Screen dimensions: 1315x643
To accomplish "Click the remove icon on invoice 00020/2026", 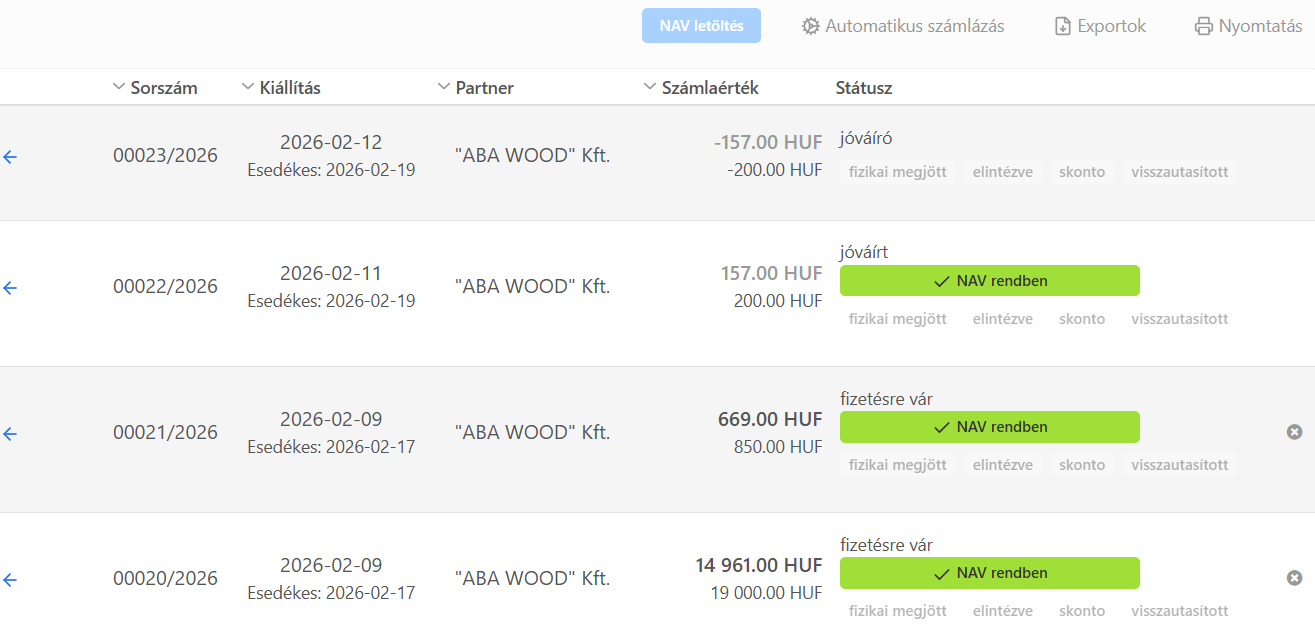I will pos(1294,578).
